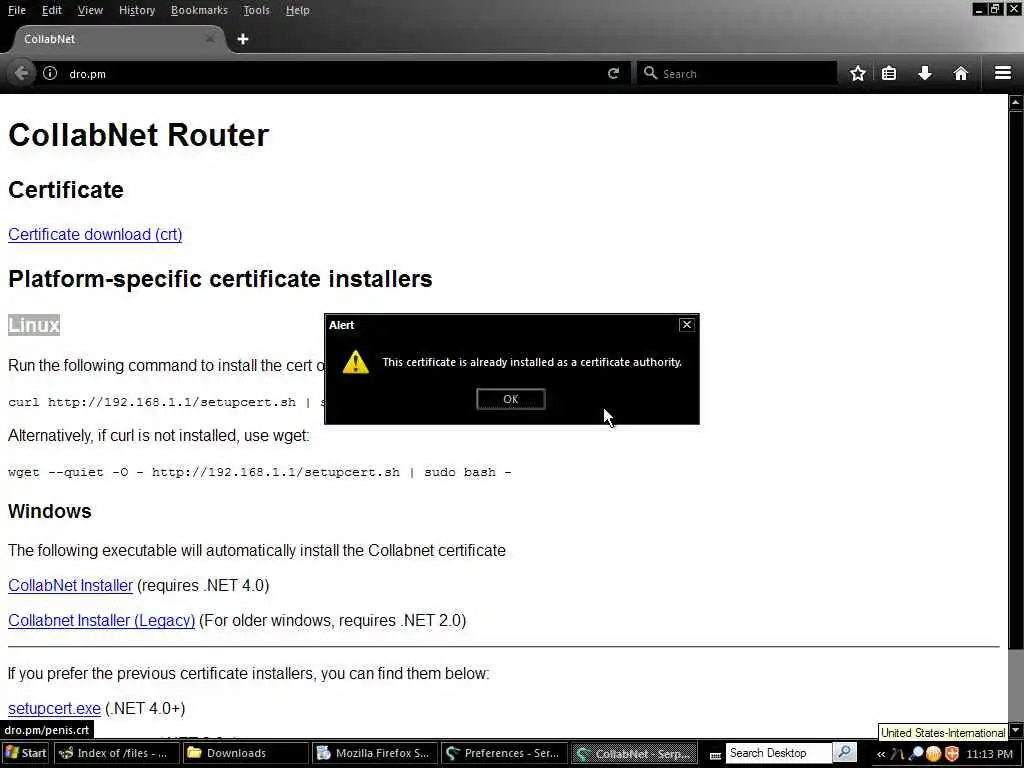Open the View menu
Viewport: 1024px width, 768px height.
[x=90, y=10]
